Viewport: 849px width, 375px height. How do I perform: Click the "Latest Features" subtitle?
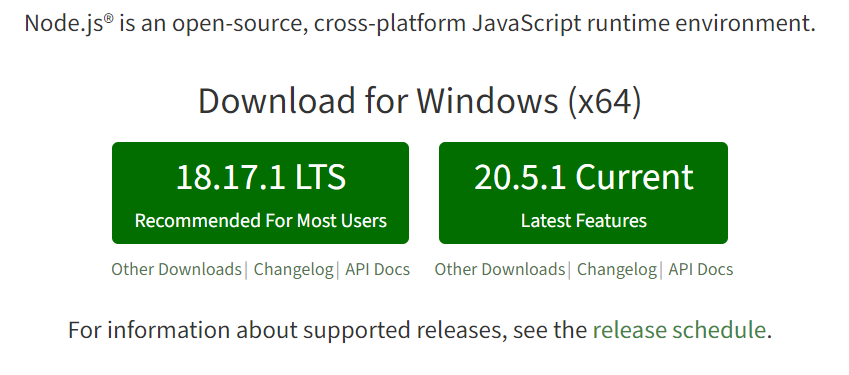584,221
